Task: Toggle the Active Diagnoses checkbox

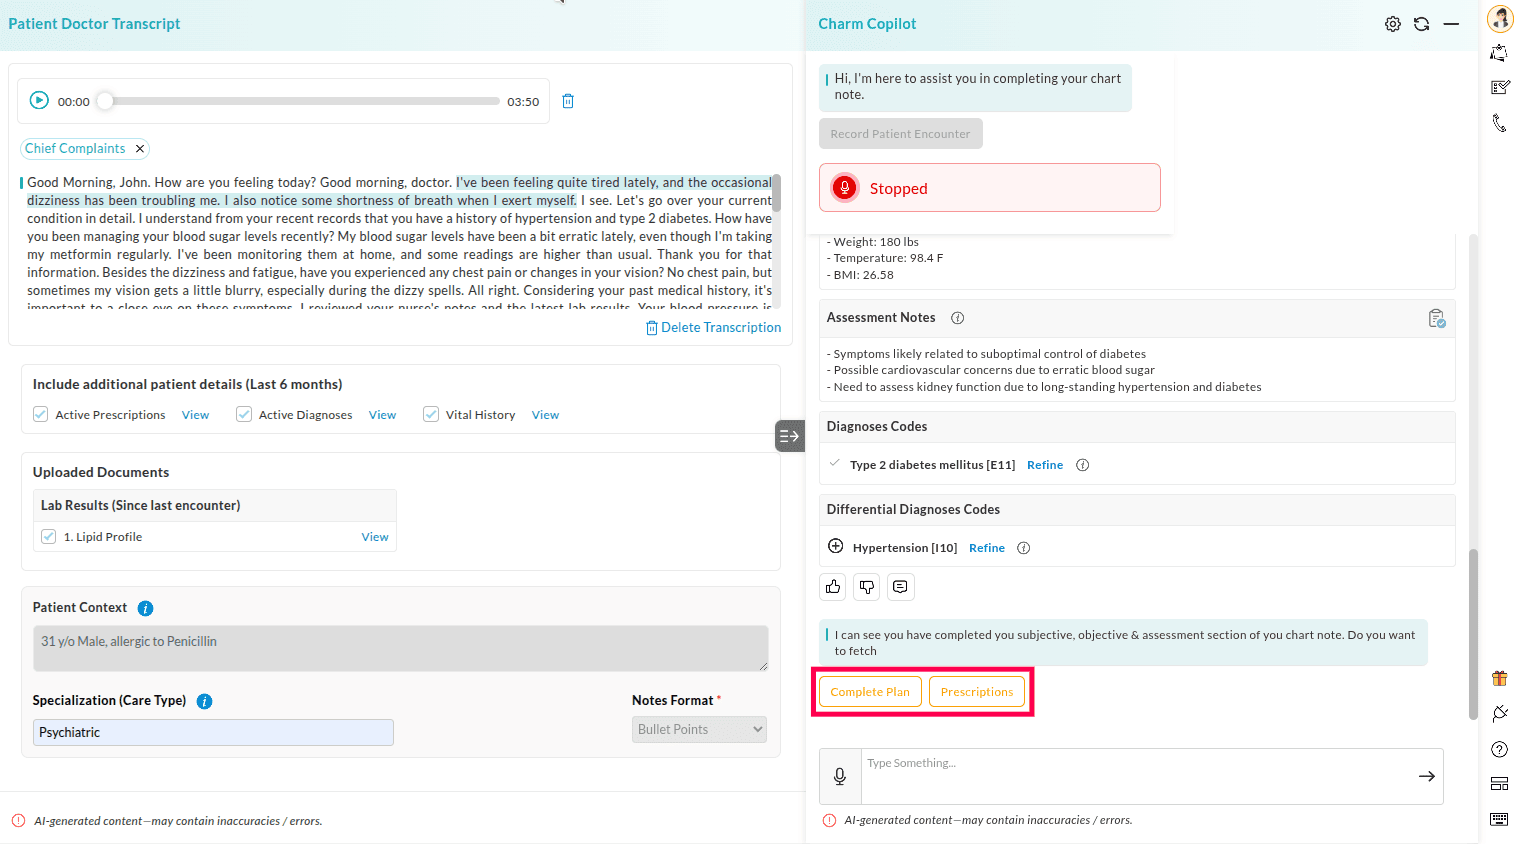Action: (x=244, y=414)
